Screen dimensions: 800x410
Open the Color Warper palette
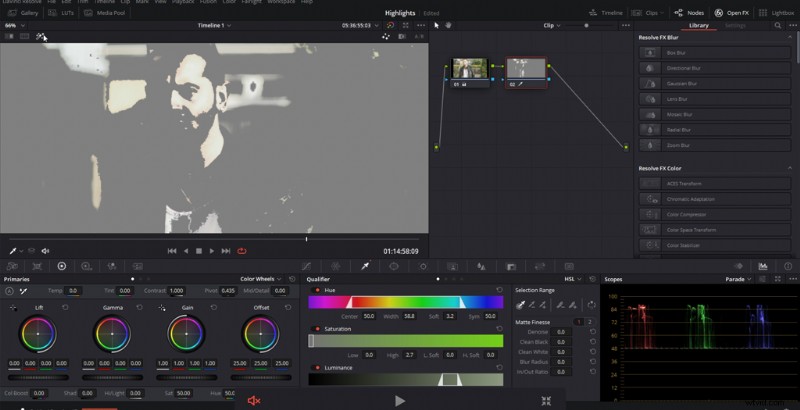(336, 266)
